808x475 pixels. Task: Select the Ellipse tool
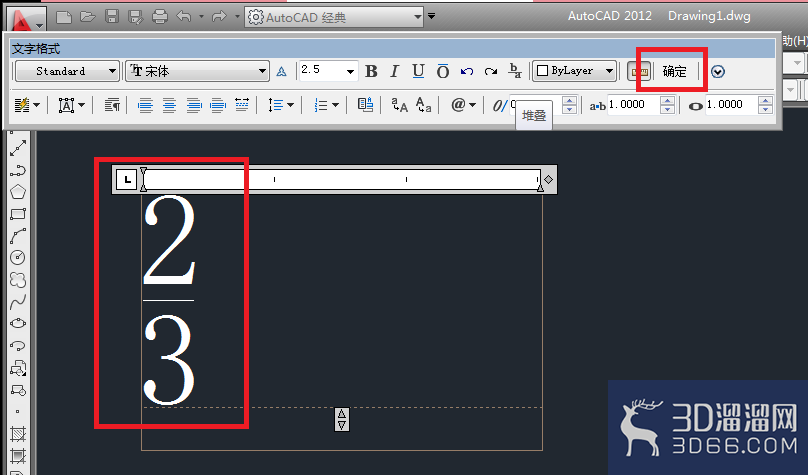[x=18, y=324]
